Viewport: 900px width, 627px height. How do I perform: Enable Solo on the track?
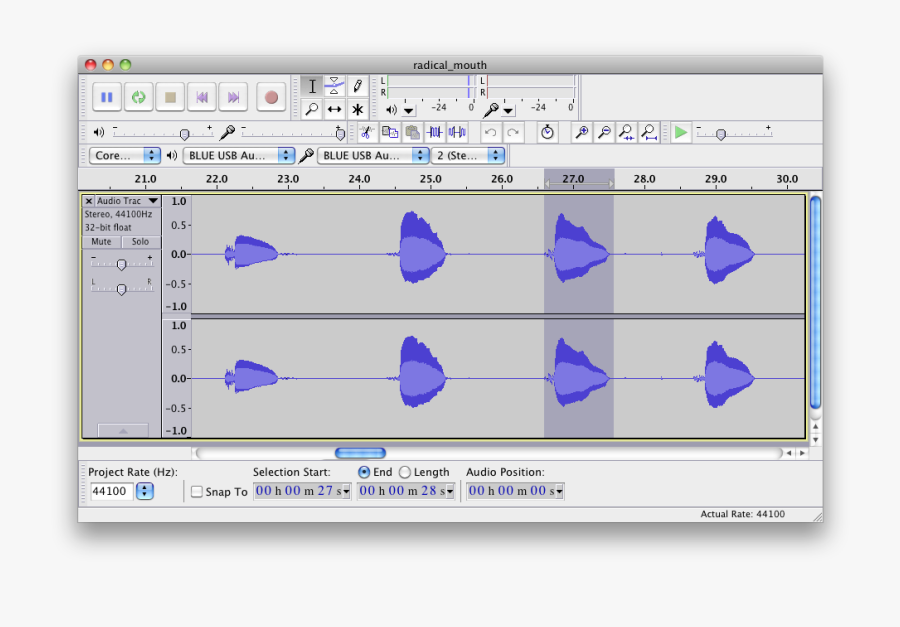tap(140, 241)
